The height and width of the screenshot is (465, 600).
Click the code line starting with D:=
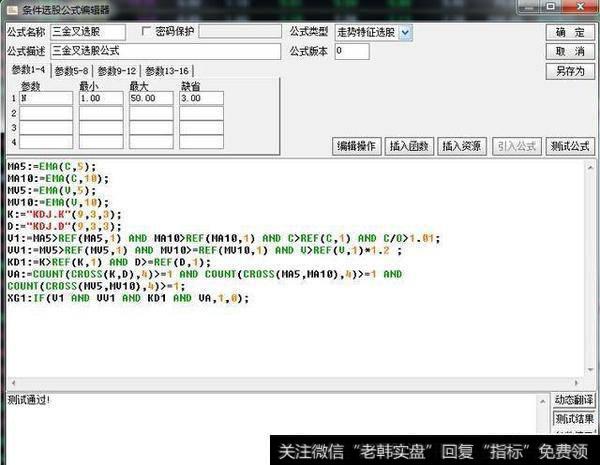pos(64,227)
